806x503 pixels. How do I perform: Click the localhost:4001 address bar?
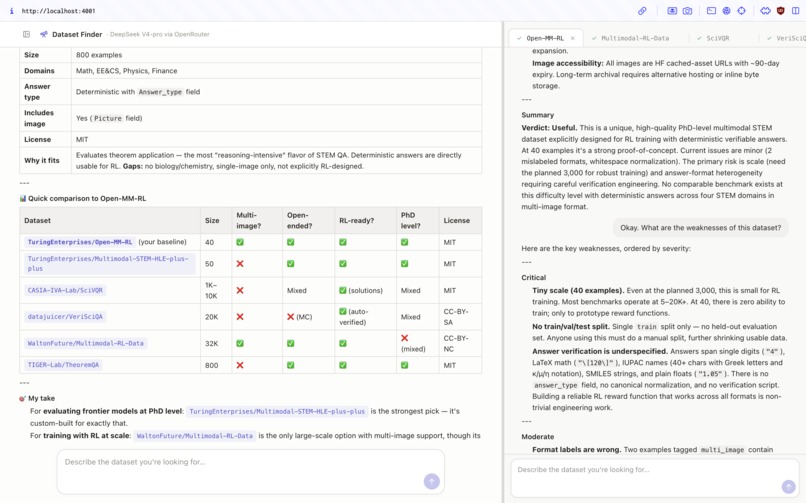pyautogui.click(x=59, y=11)
